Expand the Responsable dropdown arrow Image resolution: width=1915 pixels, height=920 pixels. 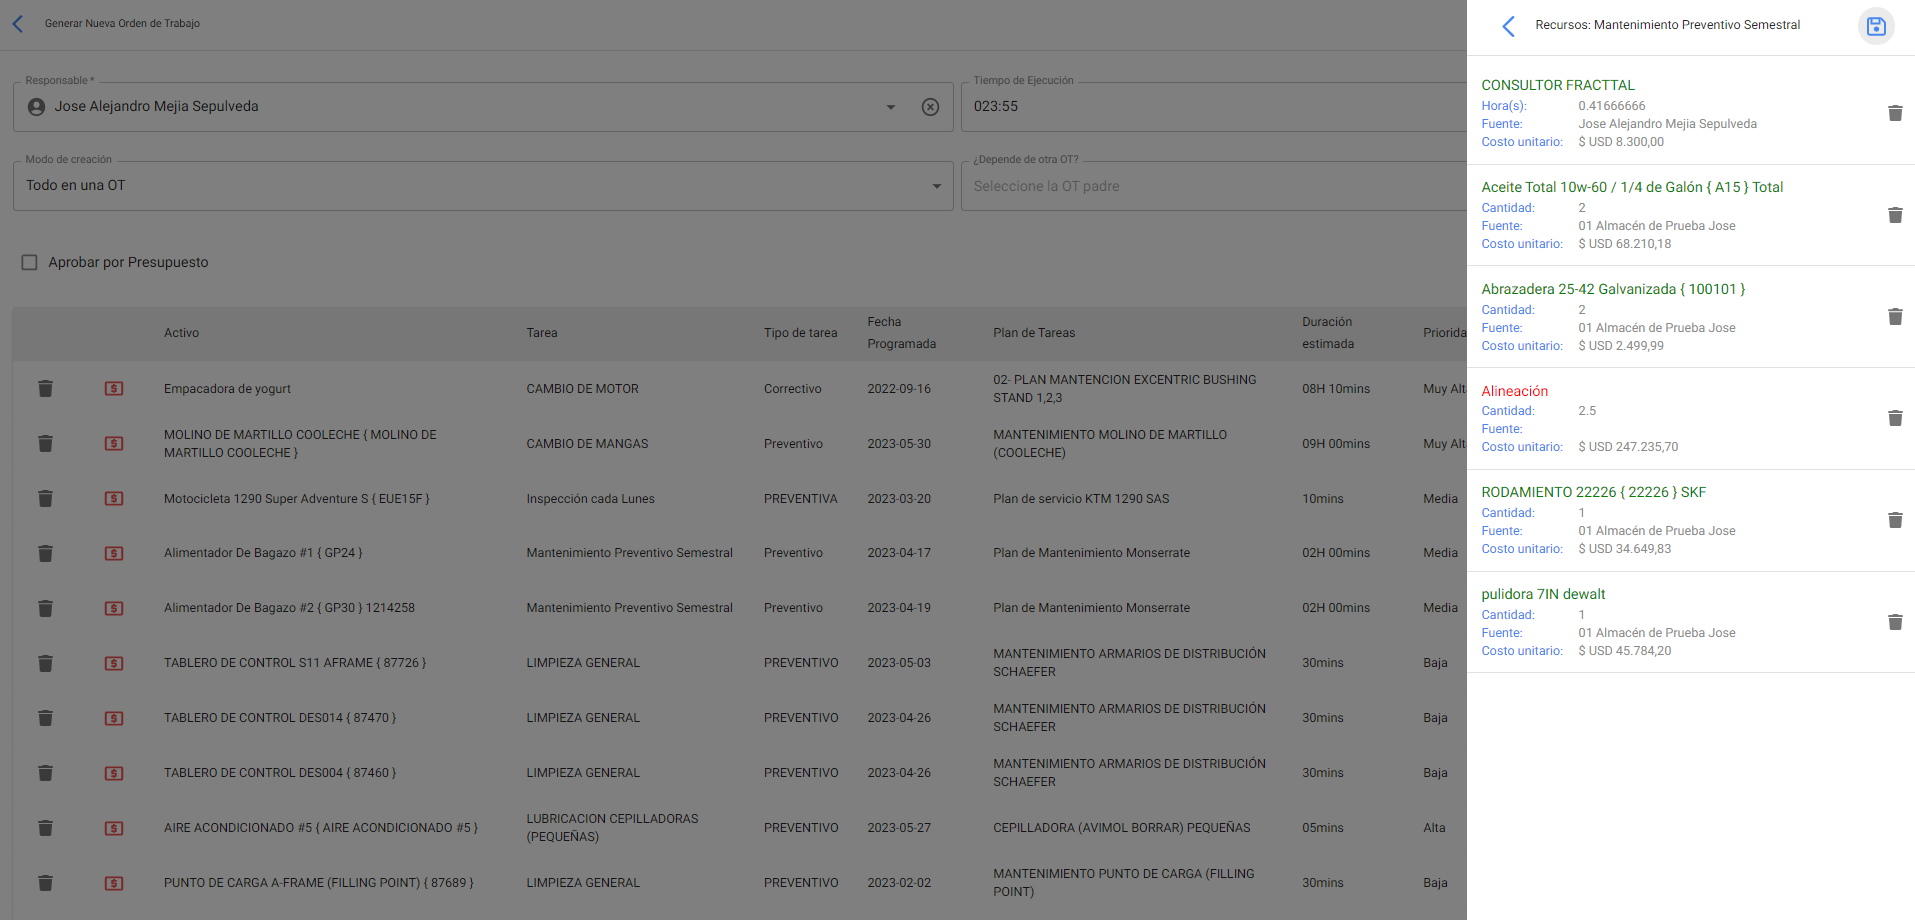(890, 107)
